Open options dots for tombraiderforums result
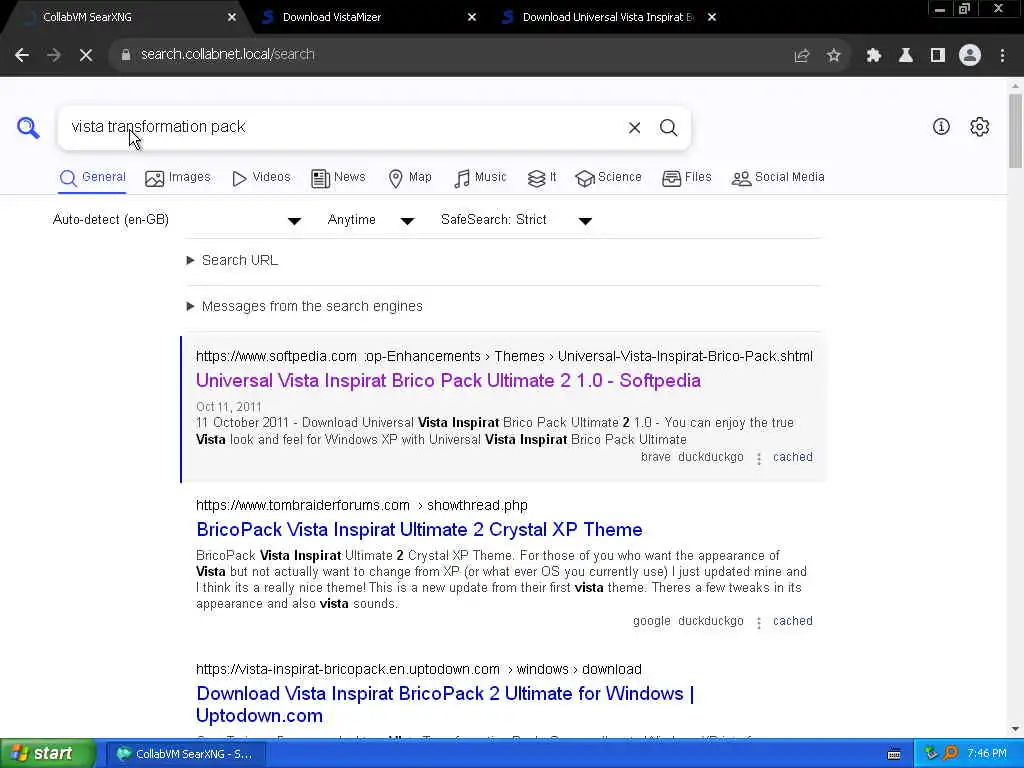Viewport: 1024px width, 768px height. 758,622
